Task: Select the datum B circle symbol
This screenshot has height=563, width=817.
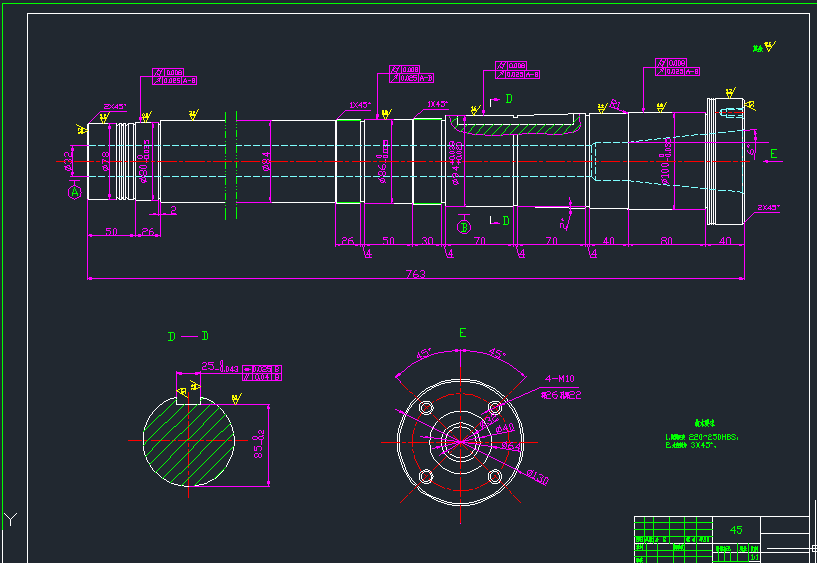Action: (464, 227)
